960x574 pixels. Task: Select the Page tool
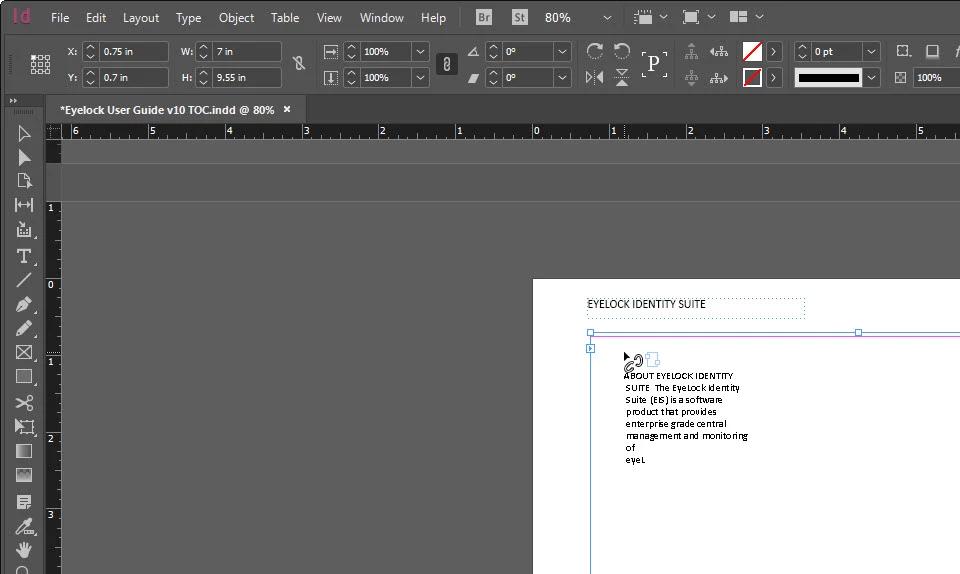[x=24, y=181]
